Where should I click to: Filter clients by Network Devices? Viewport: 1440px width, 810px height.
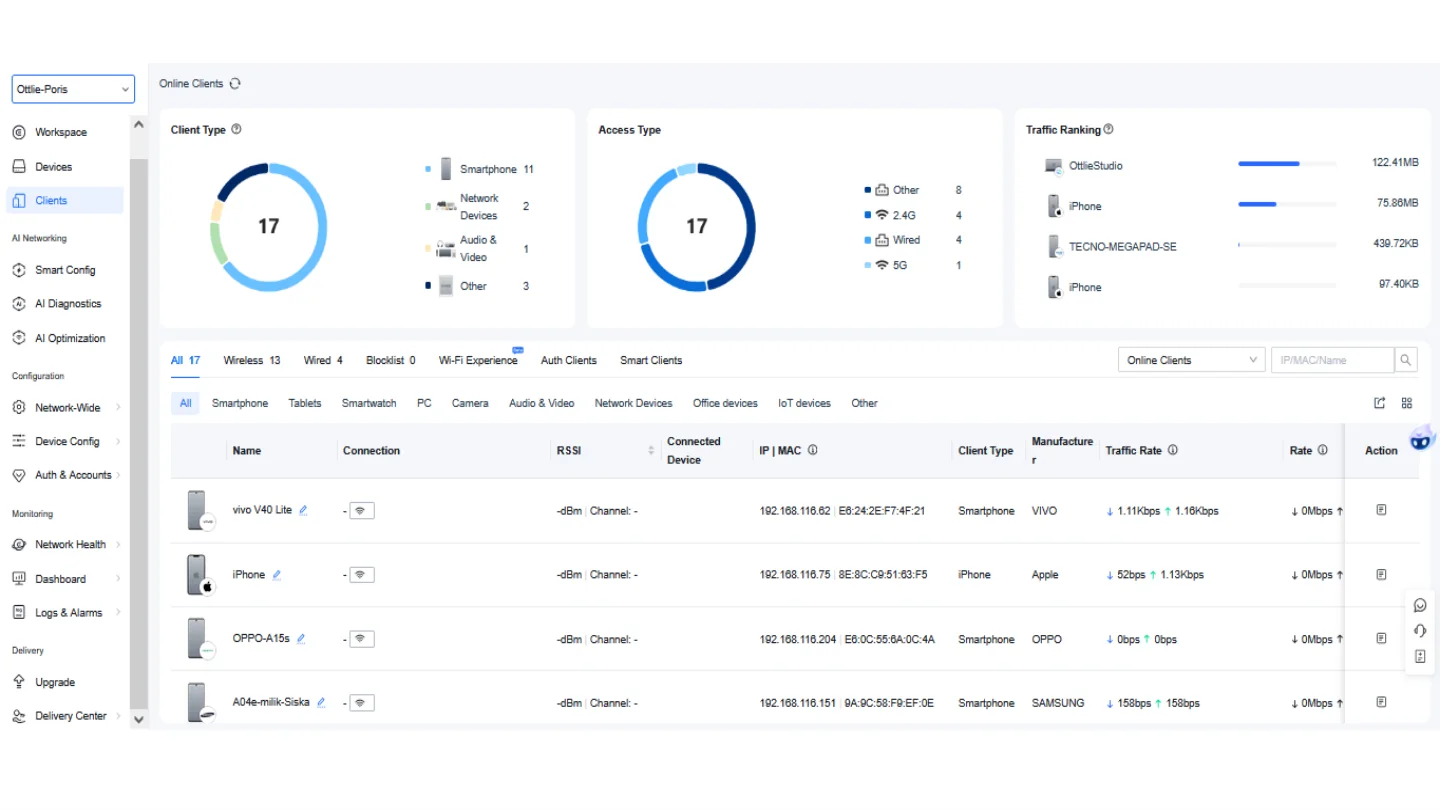[x=633, y=403]
